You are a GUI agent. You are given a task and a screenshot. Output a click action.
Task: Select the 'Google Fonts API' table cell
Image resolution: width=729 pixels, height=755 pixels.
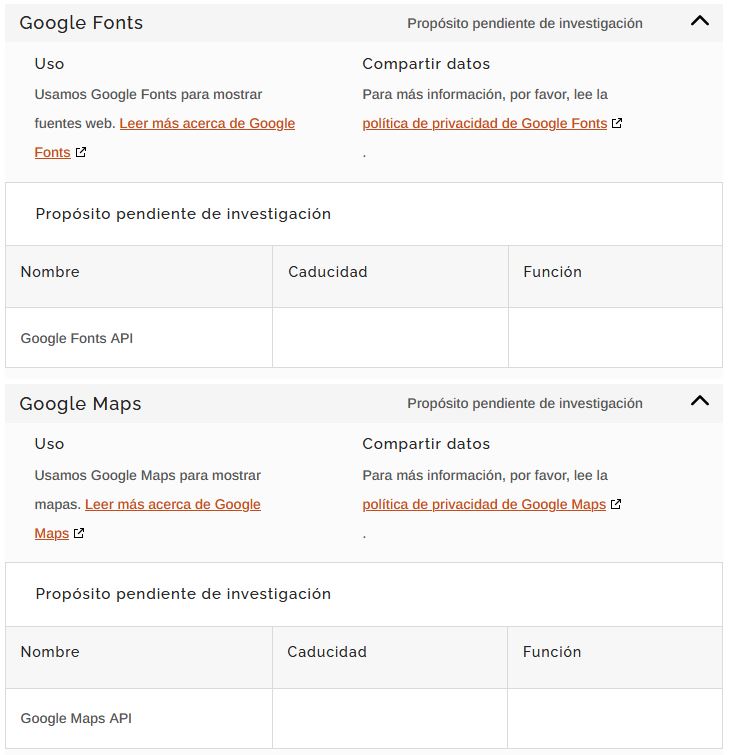[77, 338]
